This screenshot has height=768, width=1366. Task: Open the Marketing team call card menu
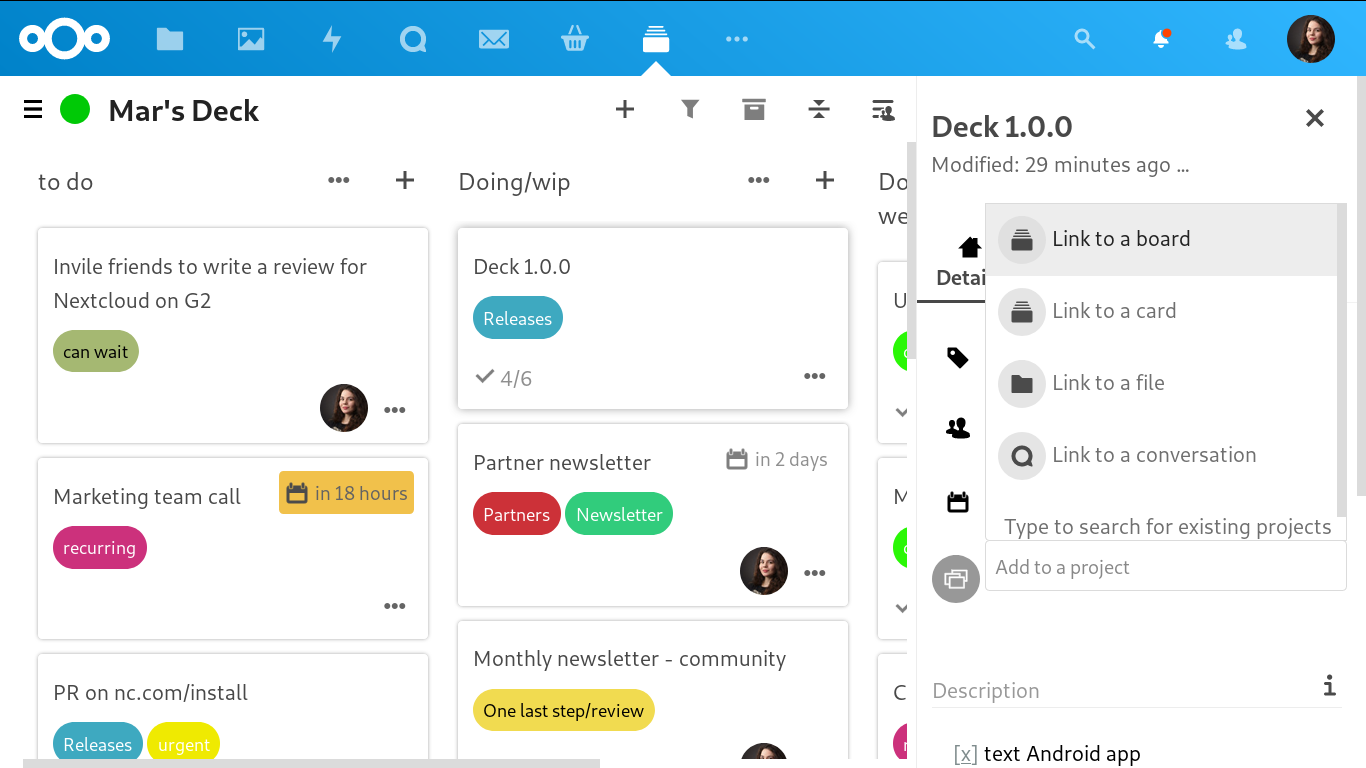click(x=395, y=606)
